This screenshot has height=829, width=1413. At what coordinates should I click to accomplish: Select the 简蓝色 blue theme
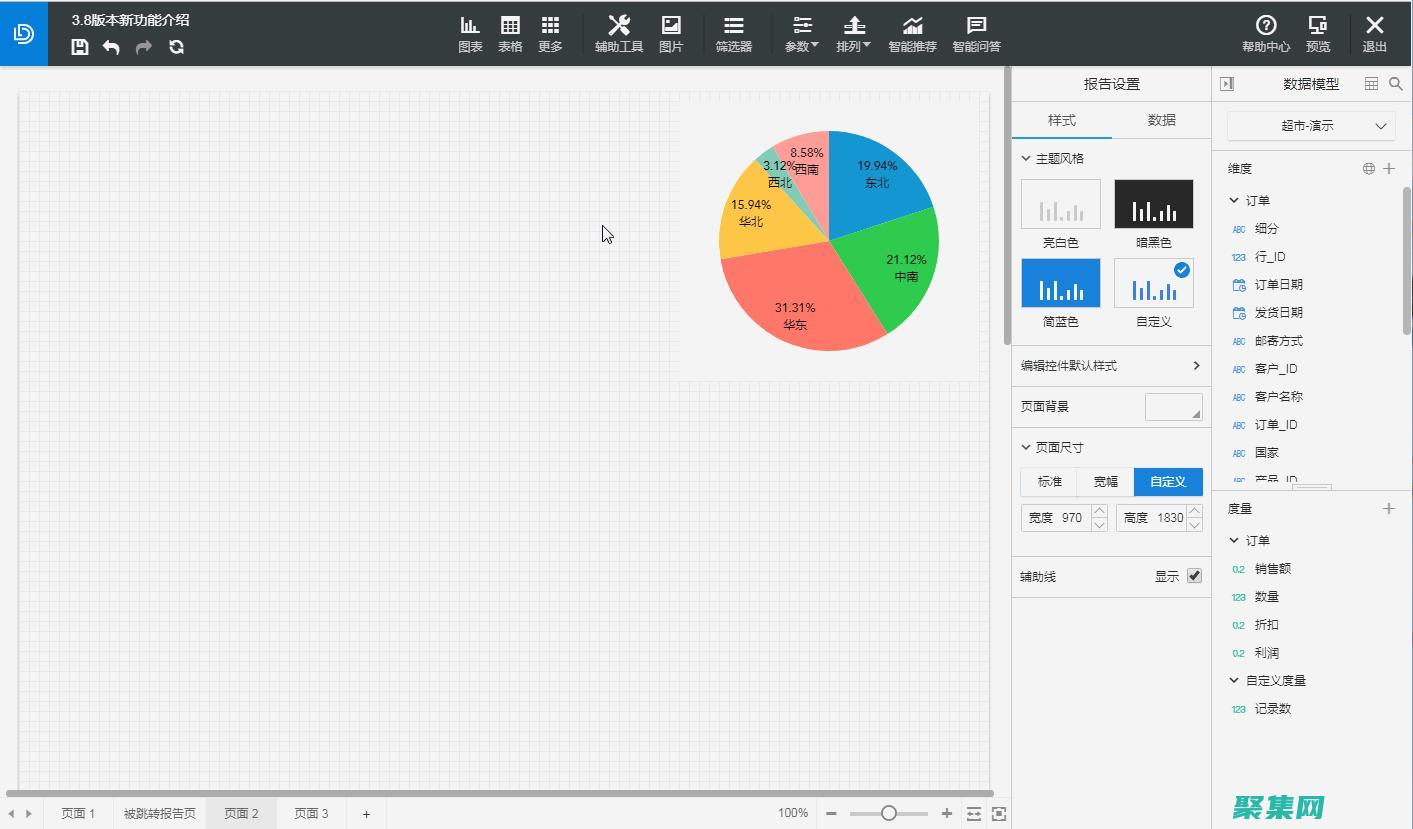pos(1060,284)
